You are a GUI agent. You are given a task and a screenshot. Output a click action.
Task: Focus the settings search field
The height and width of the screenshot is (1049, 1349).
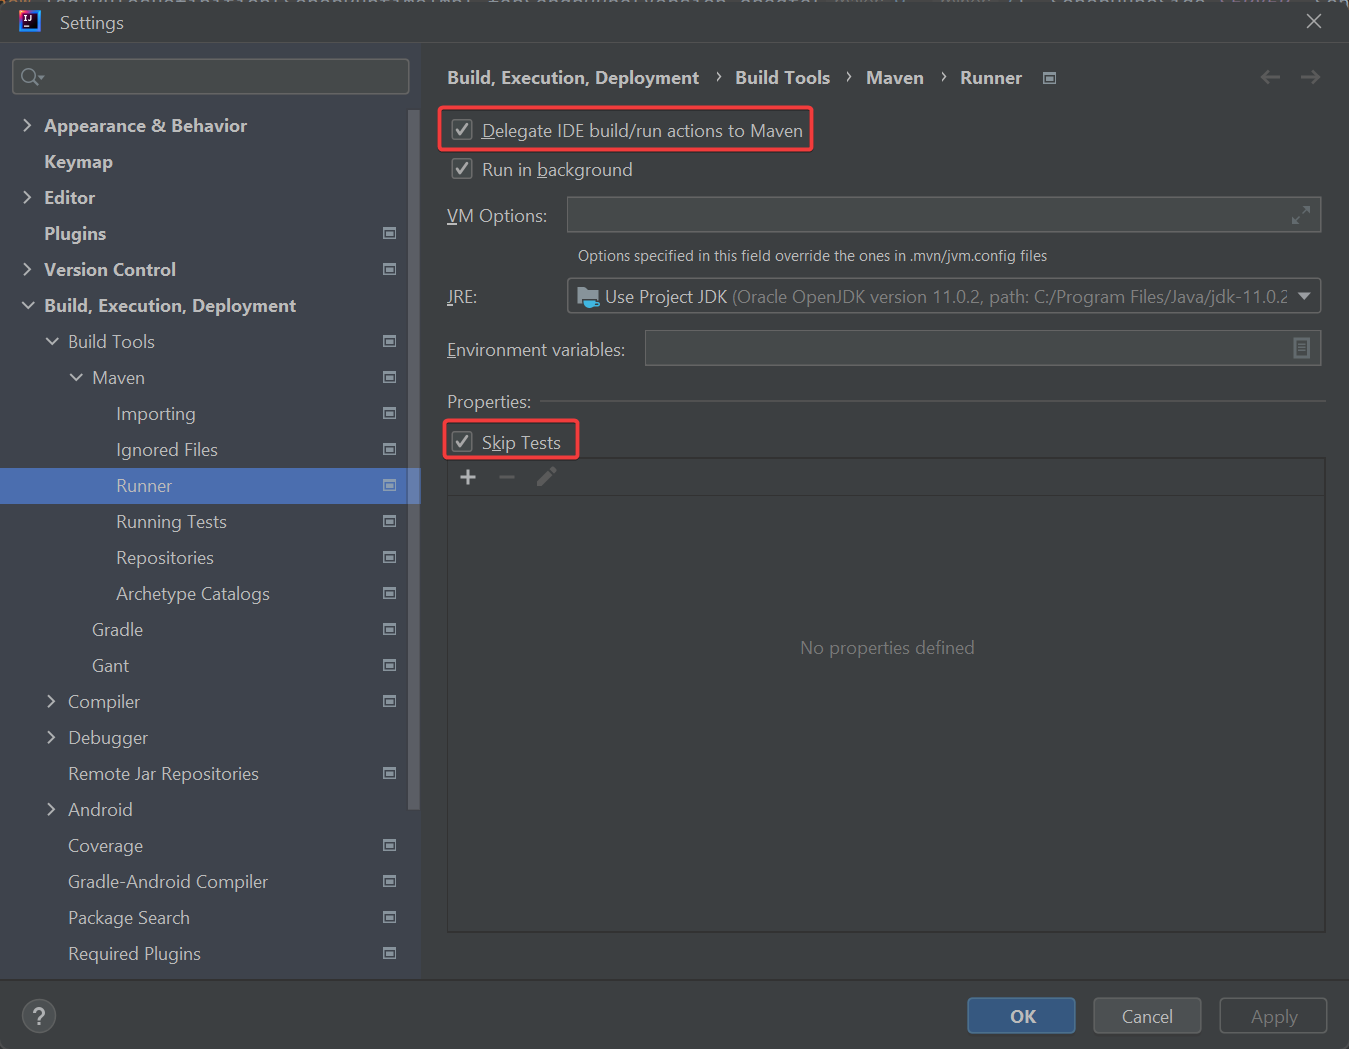[211, 76]
